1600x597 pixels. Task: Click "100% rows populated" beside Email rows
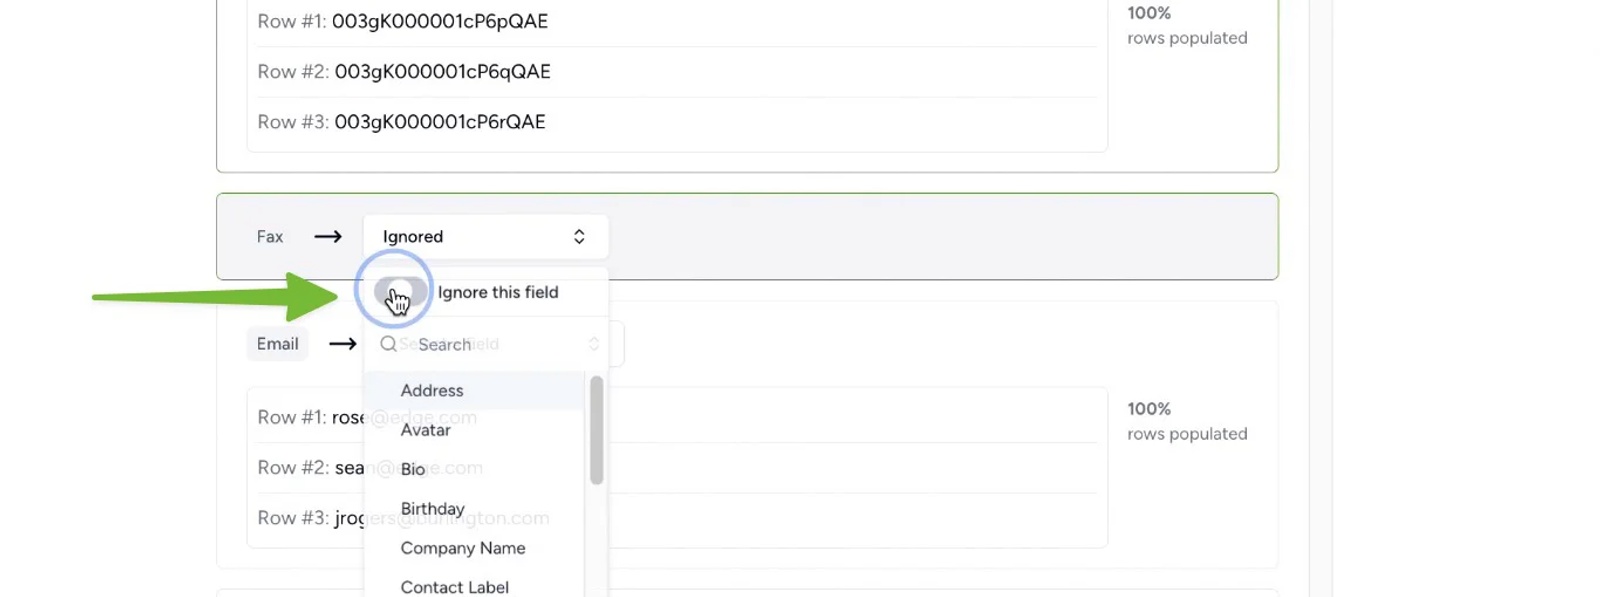coord(1187,421)
